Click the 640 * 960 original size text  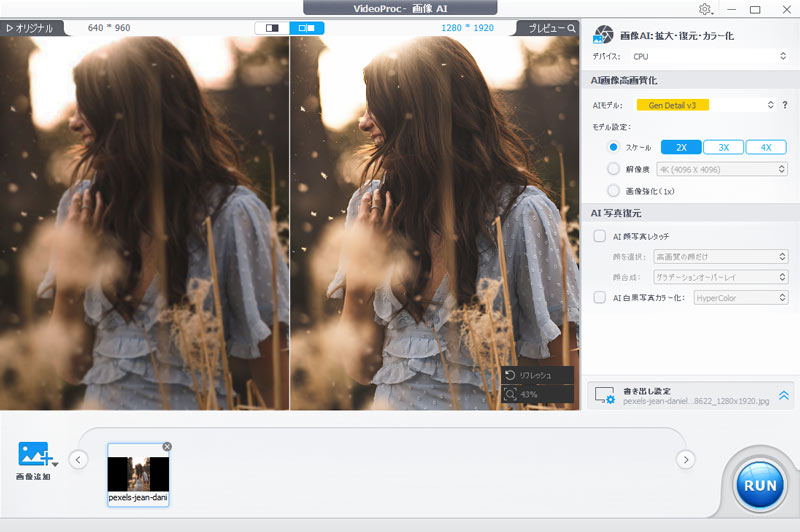[109, 28]
